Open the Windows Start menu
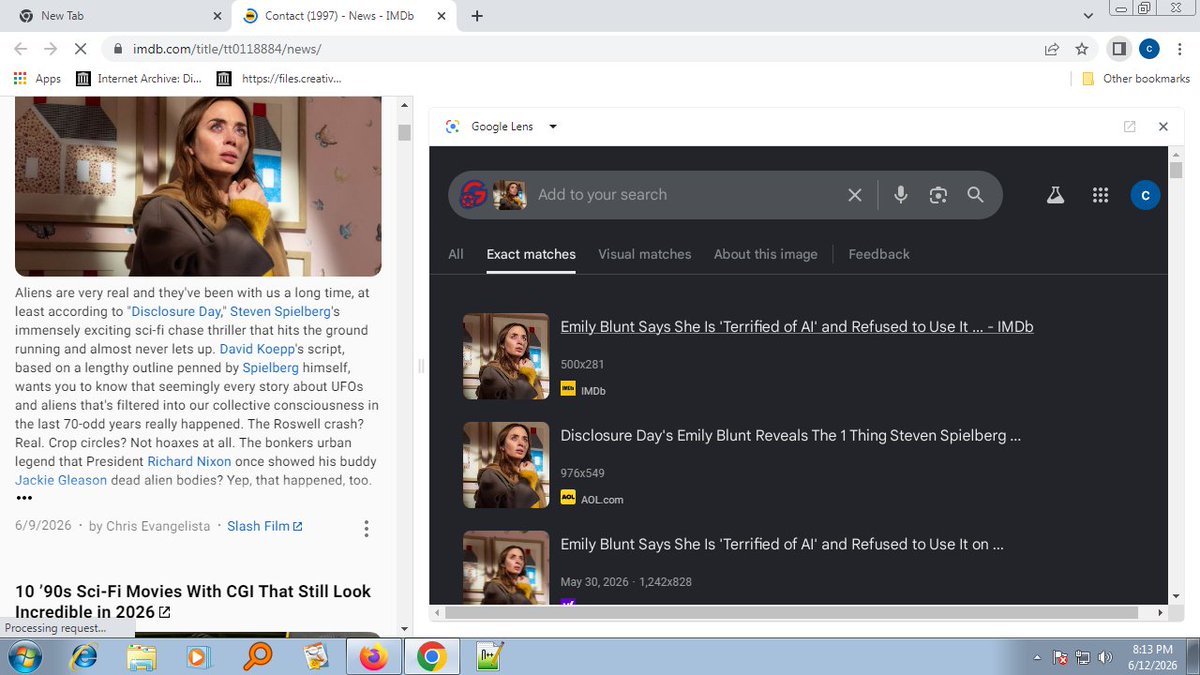 (23, 656)
